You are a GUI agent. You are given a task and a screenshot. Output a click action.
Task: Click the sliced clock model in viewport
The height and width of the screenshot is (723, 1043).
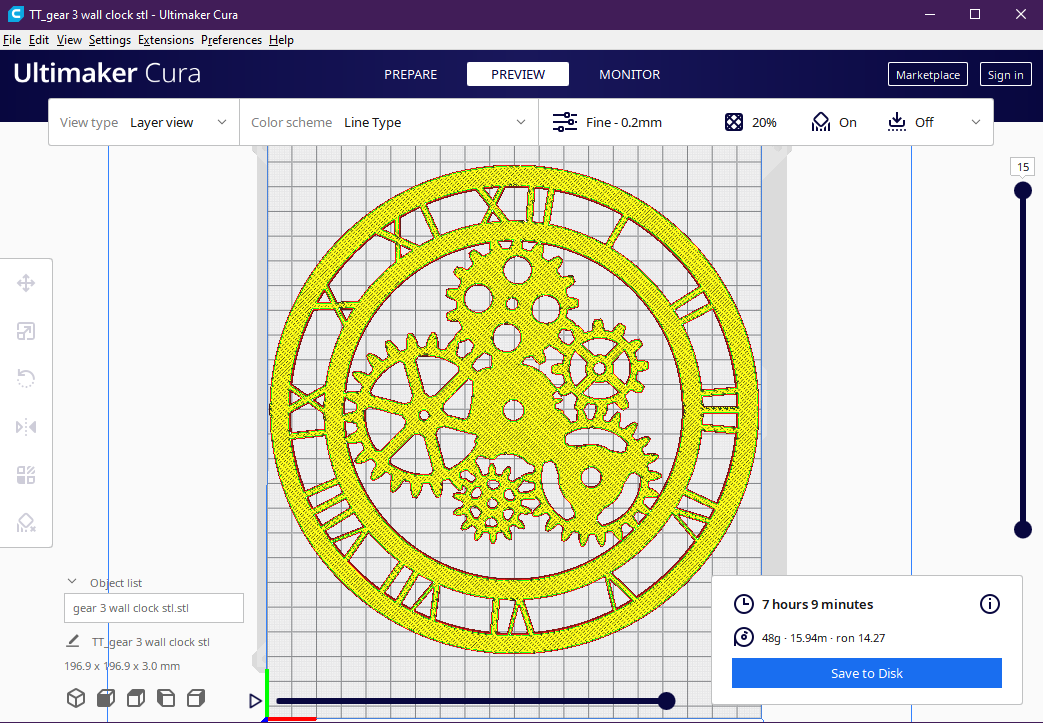(x=514, y=409)
